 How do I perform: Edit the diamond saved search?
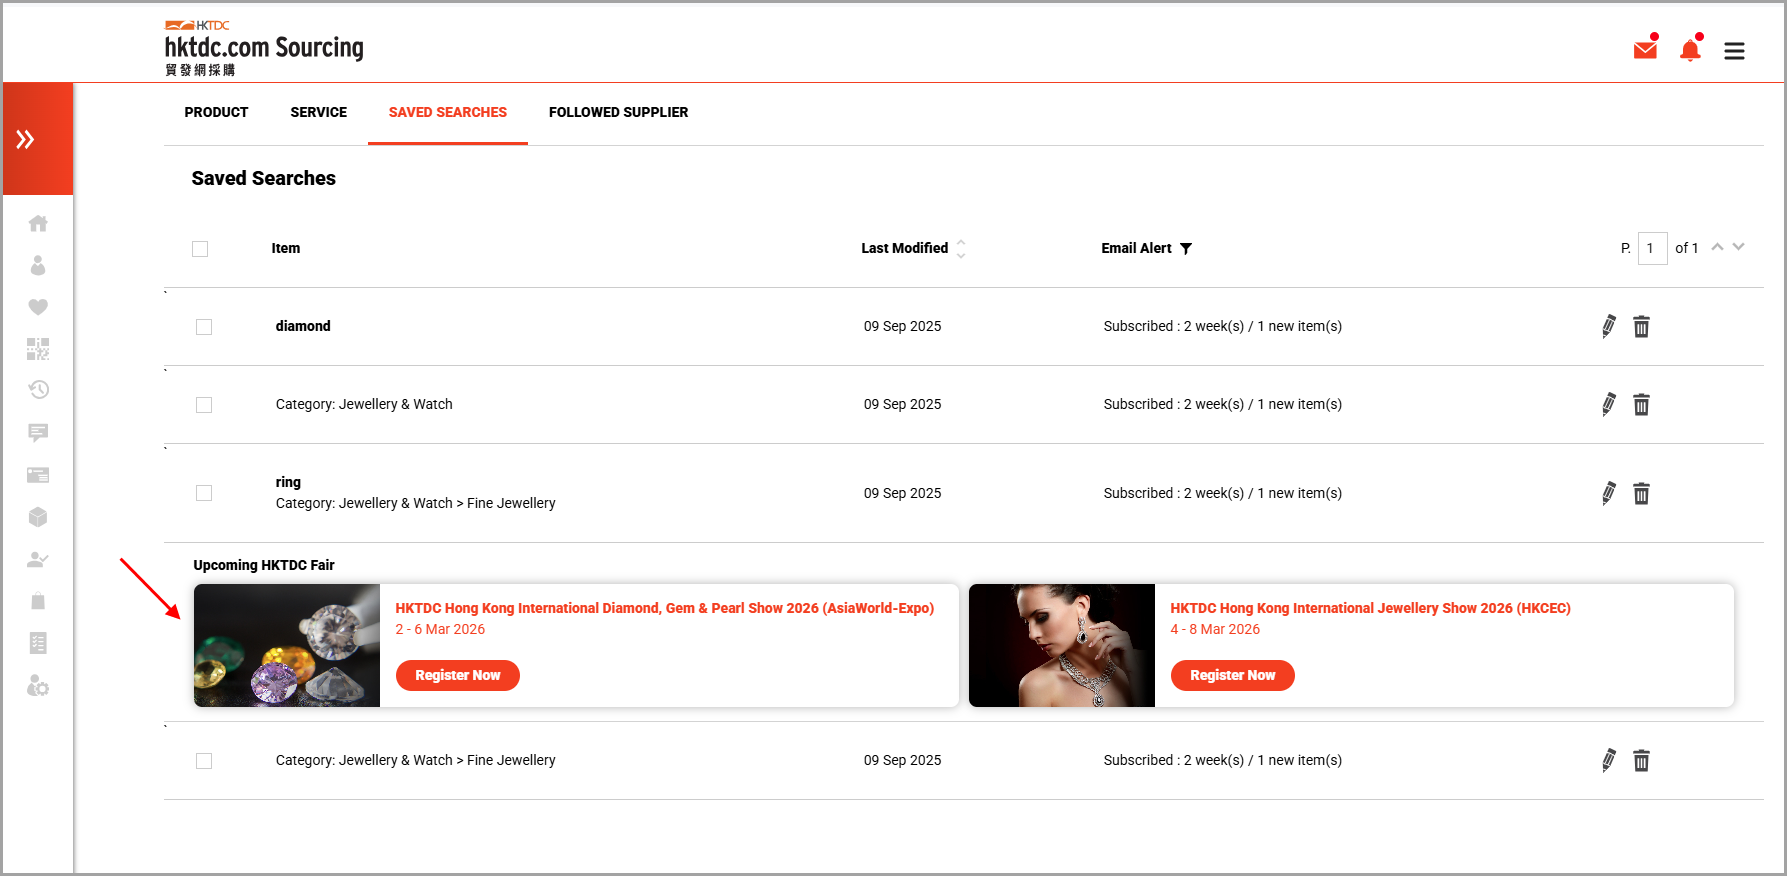click(1608, 326)
